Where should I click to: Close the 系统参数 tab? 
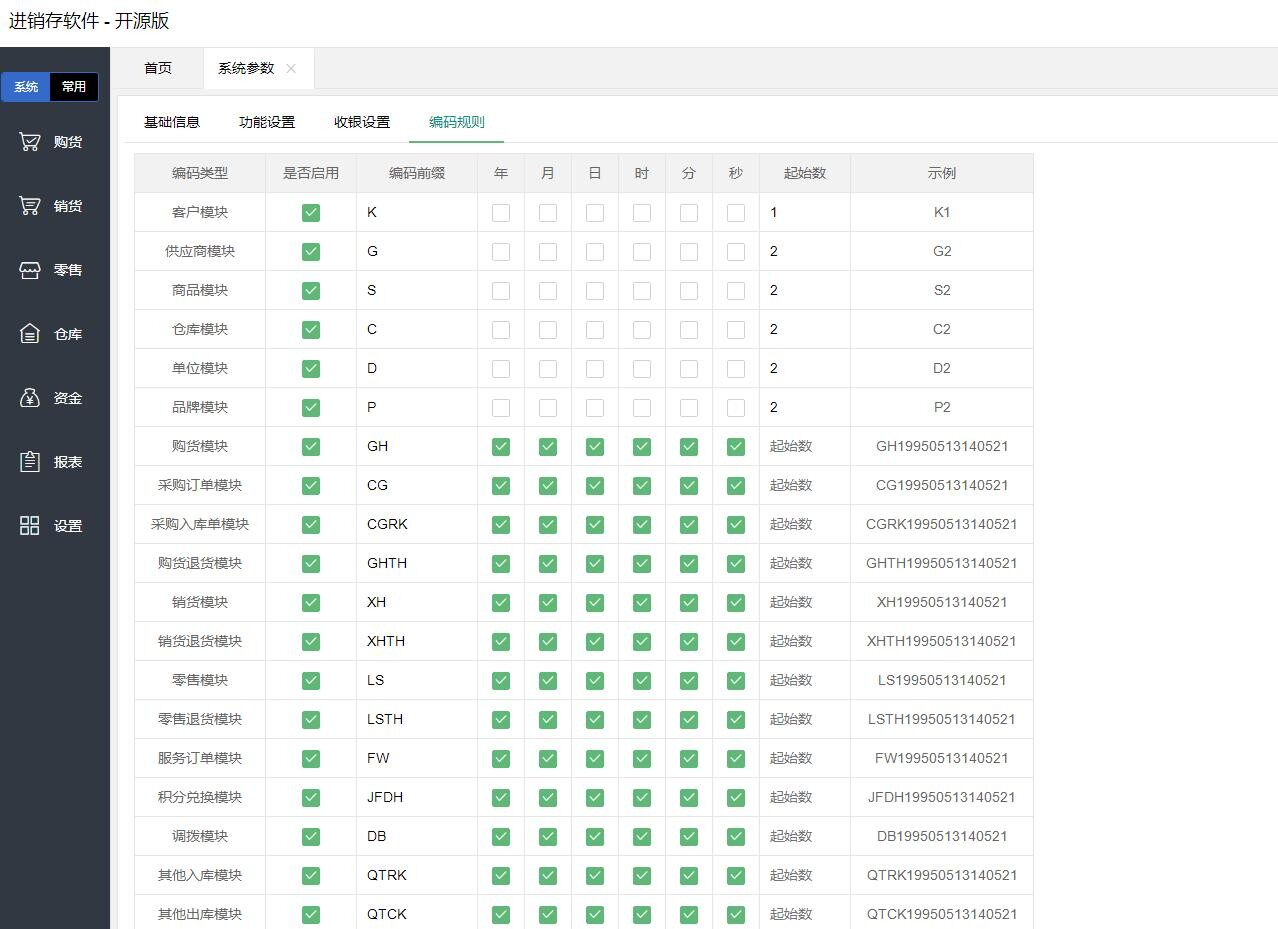pos(291,69)
